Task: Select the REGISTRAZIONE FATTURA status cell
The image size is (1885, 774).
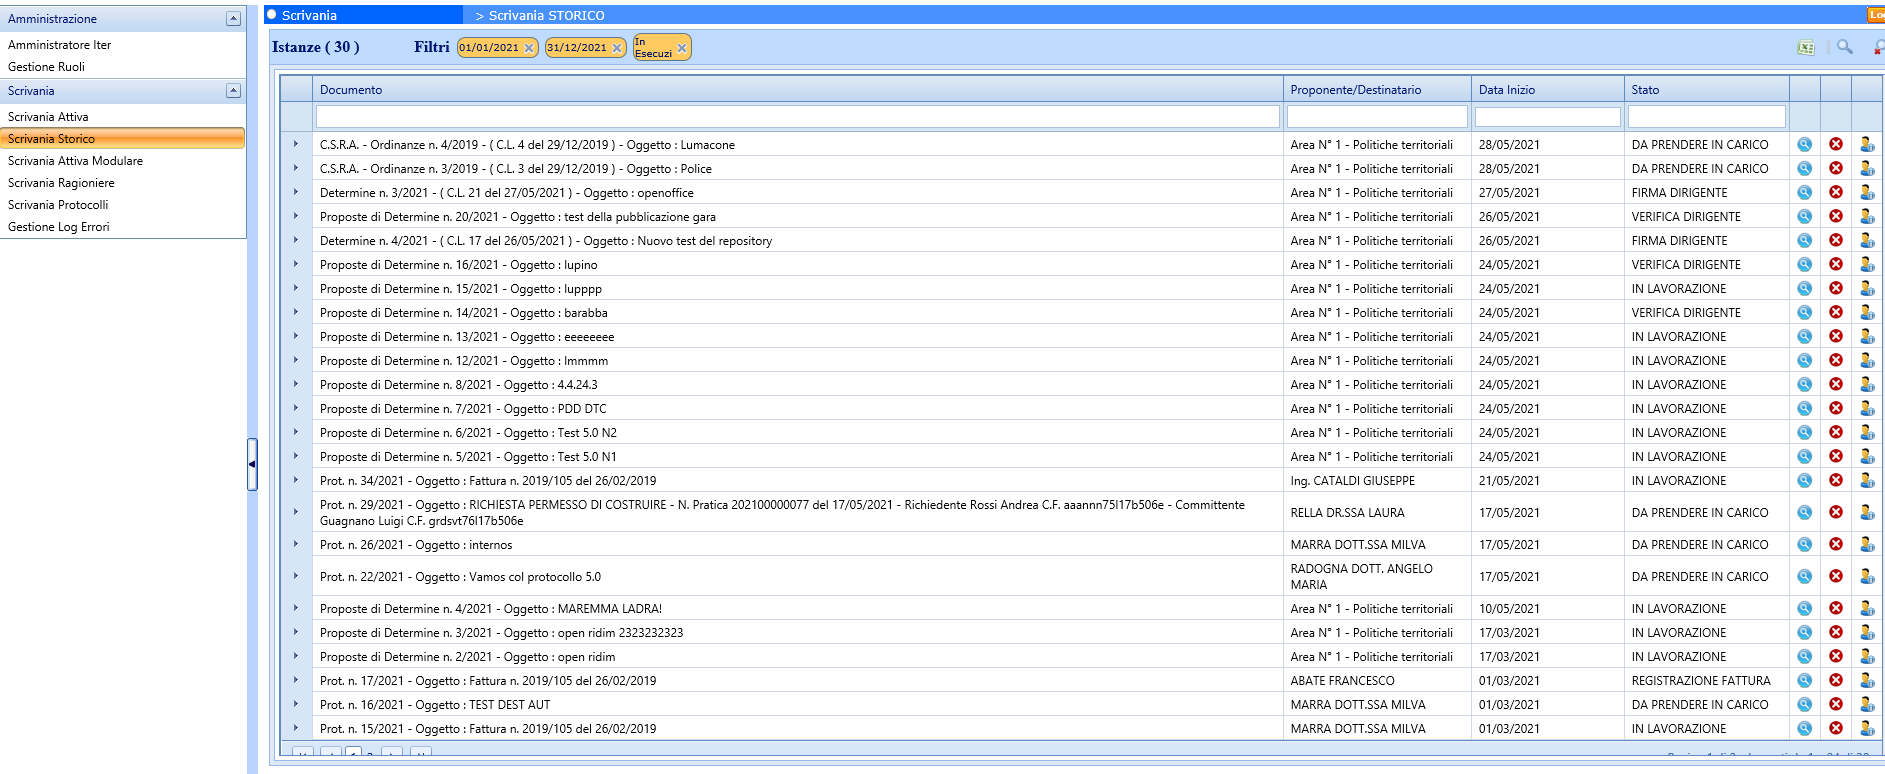Action: [1707, 680]
